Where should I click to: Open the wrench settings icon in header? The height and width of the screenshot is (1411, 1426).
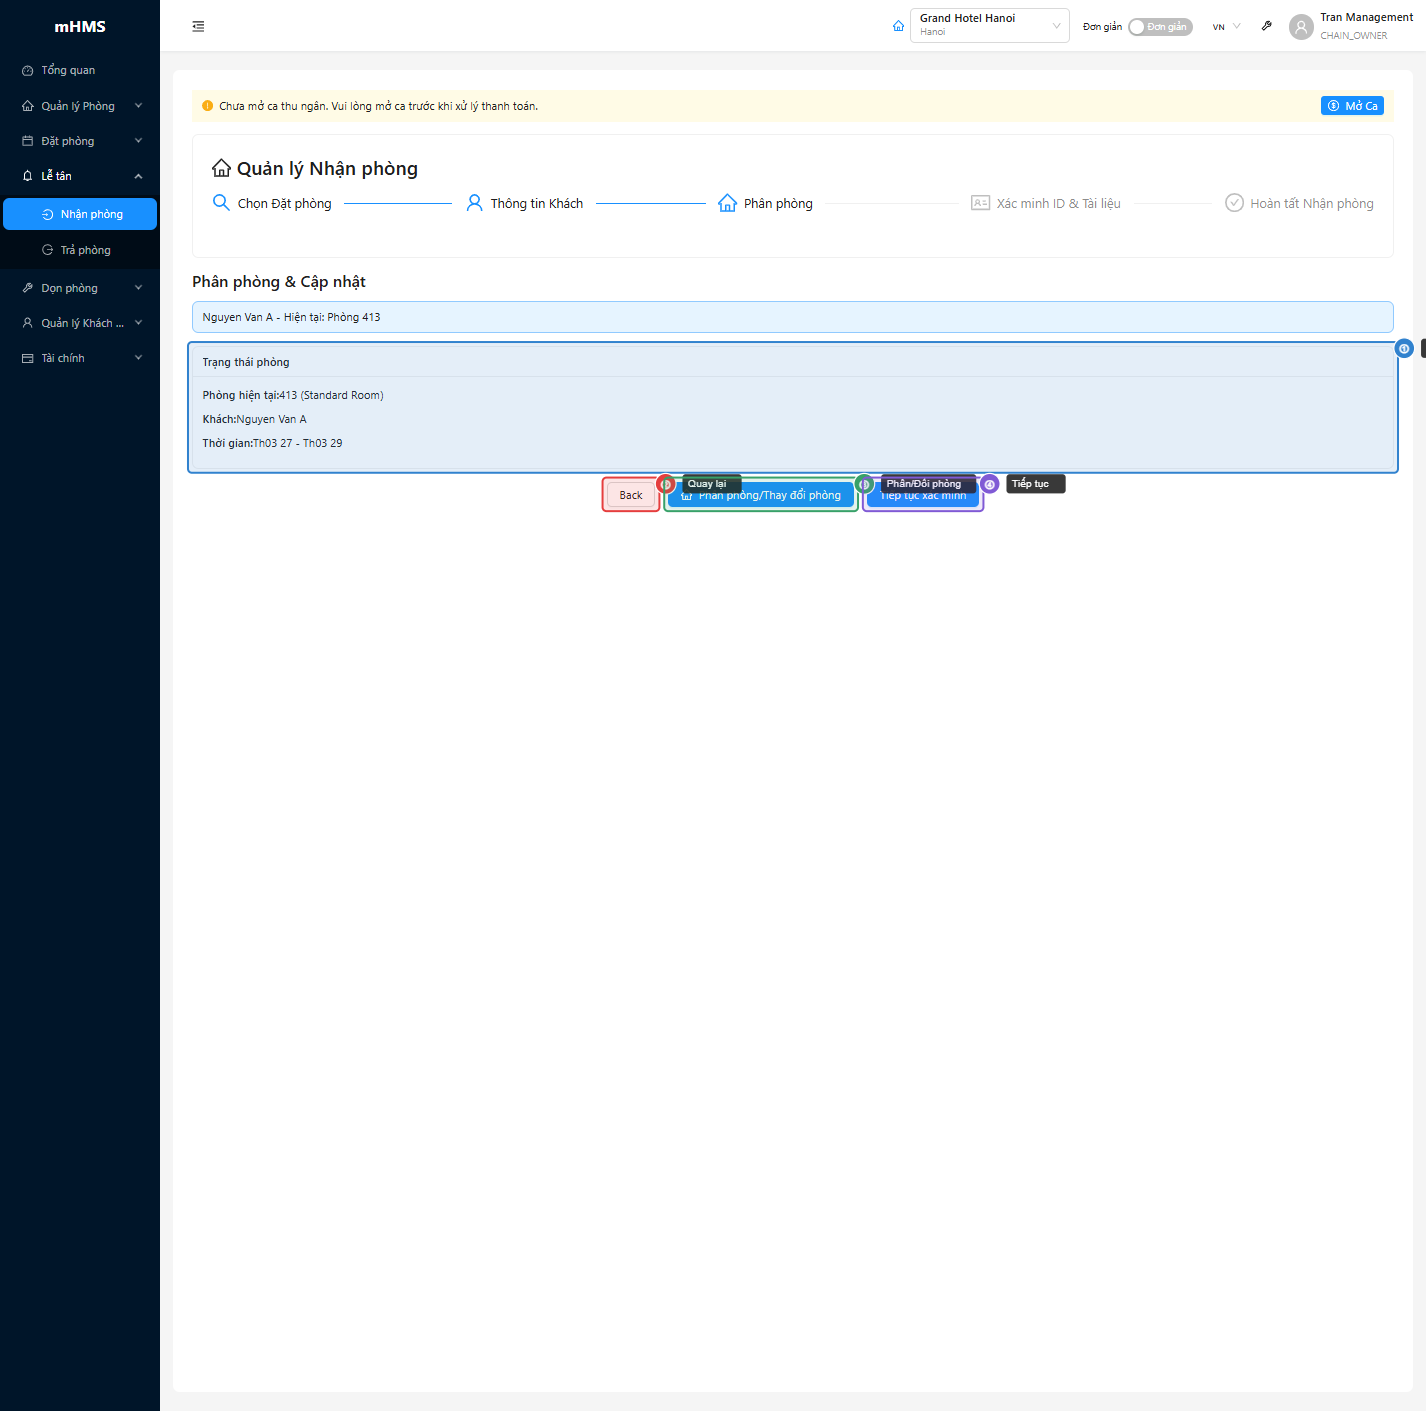click(x=1266, y=26)
